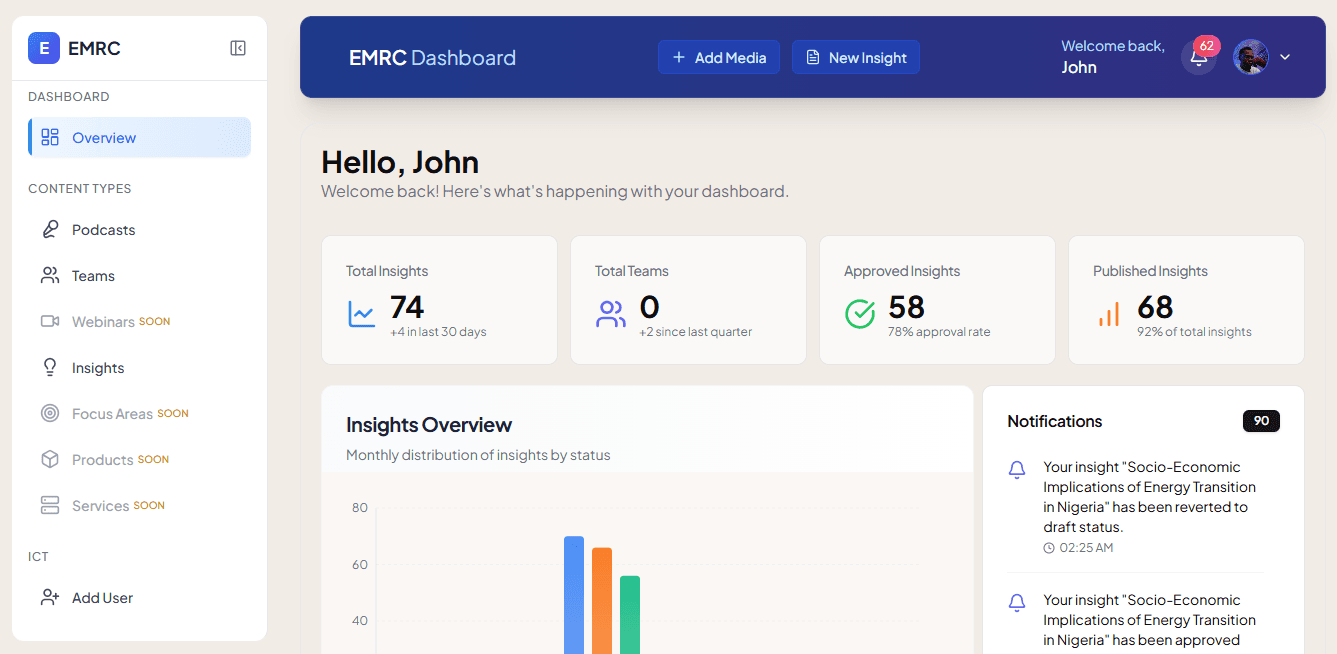This screenshot has width=1337, height=654.
Task: Click the Webinars camera icon
Action: point(49,321)
